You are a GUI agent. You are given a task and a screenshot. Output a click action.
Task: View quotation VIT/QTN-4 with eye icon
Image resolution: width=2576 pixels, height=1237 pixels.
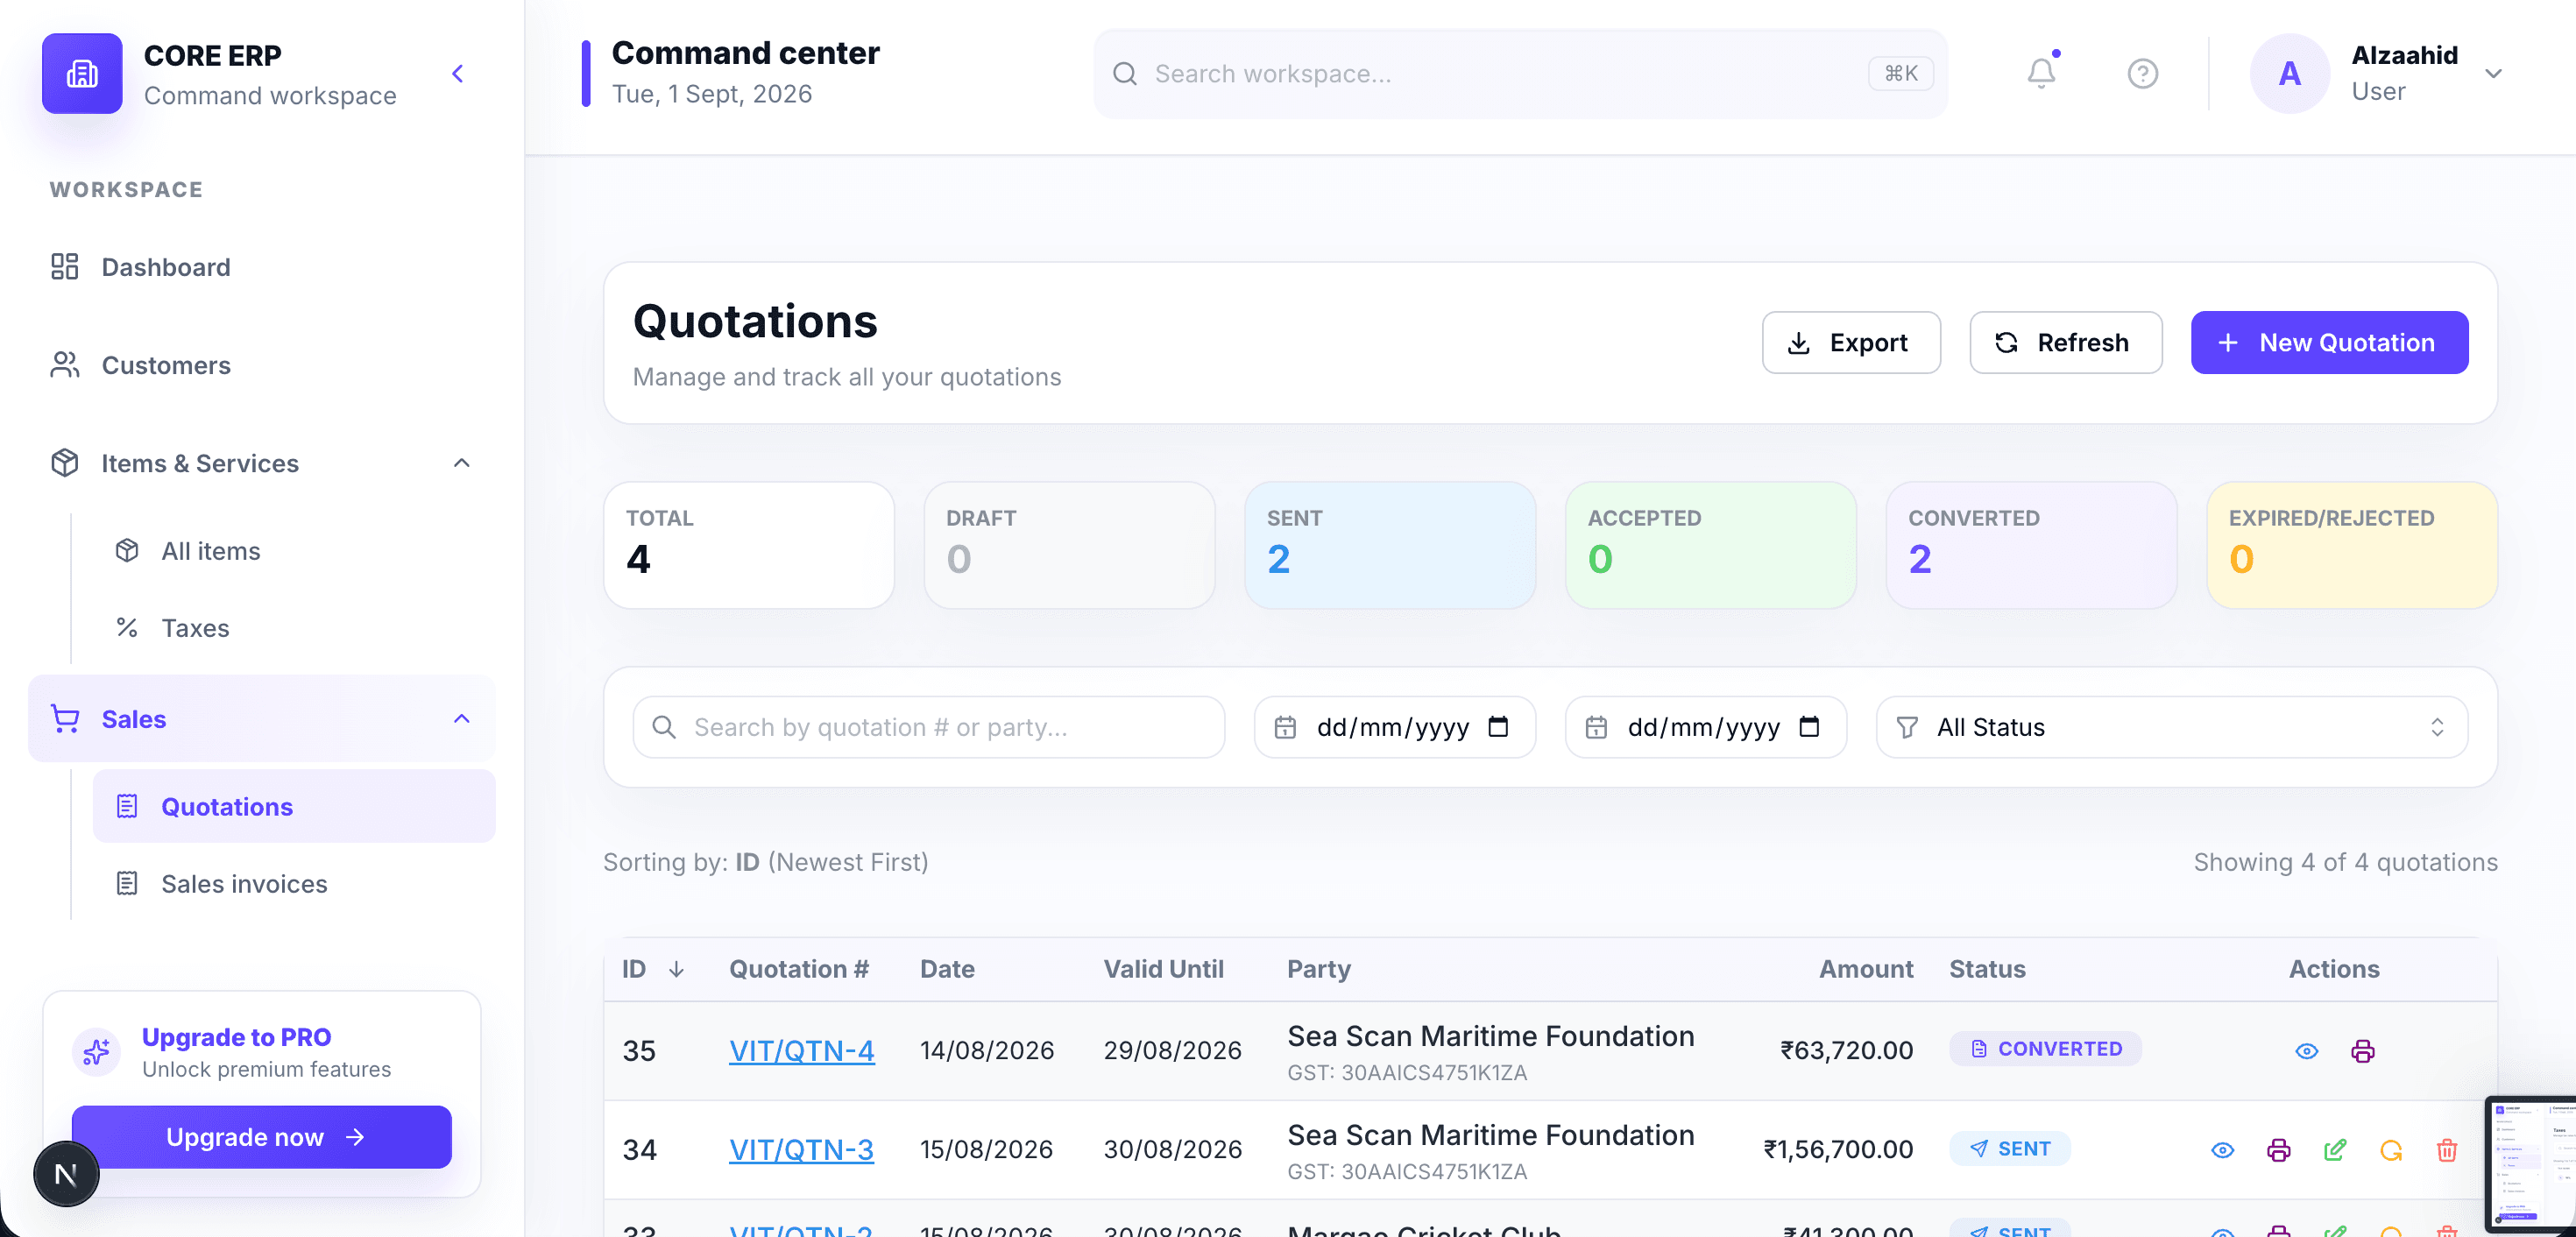click(x=2306, y=1051)
